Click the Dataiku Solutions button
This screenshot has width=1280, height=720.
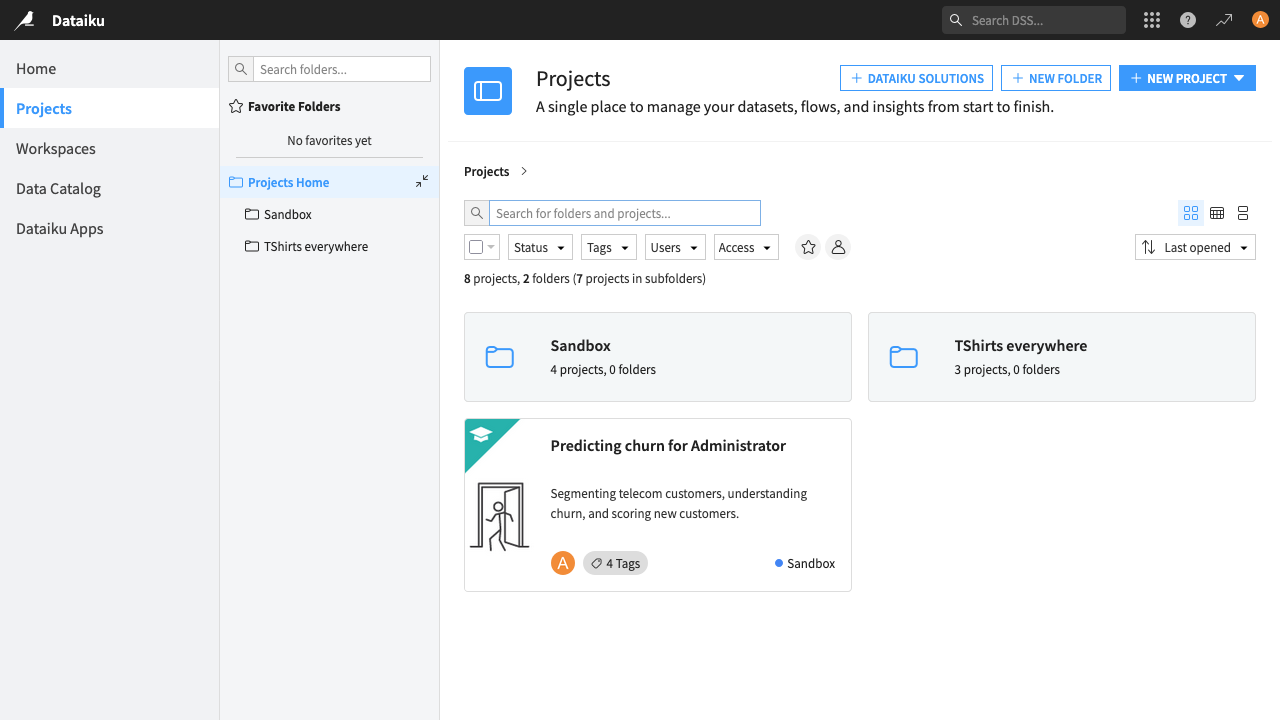916,78
